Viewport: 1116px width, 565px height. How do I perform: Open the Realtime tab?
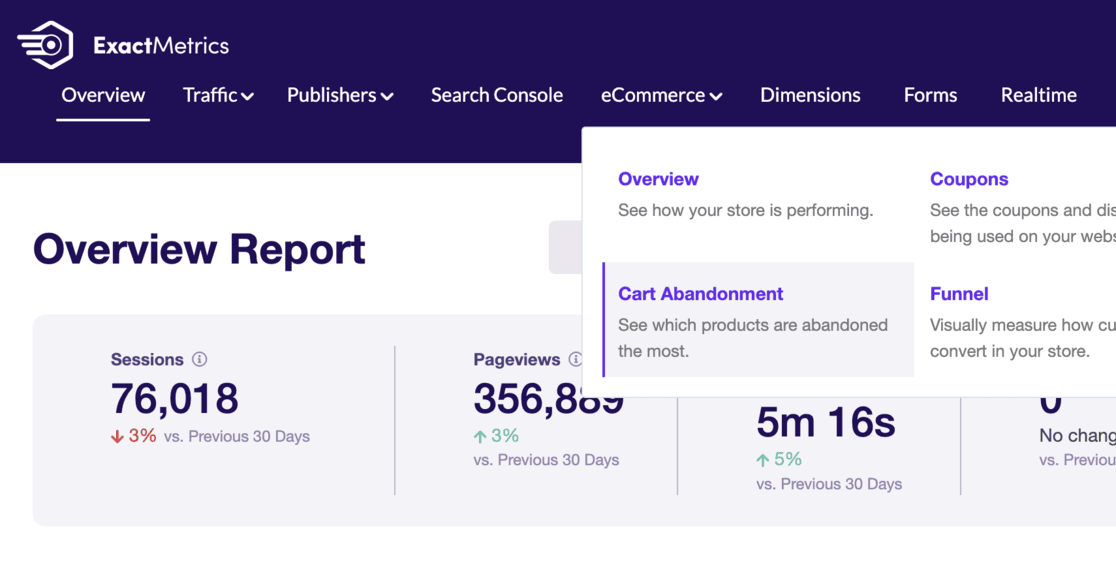coord(1038,95)
